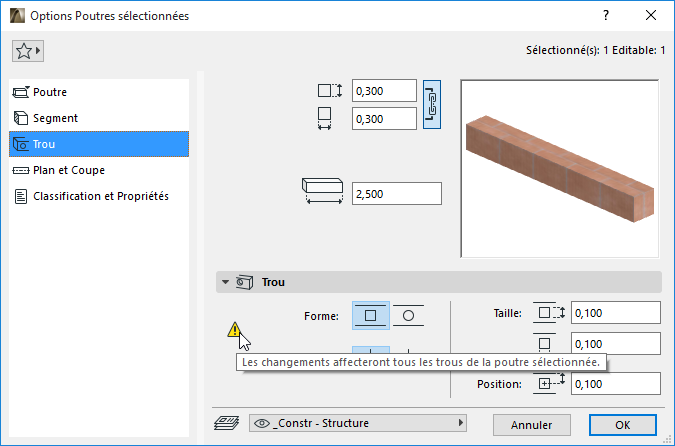Click the Forme: label
This screenshot has width=675, height=446.
tap(321, 316)
